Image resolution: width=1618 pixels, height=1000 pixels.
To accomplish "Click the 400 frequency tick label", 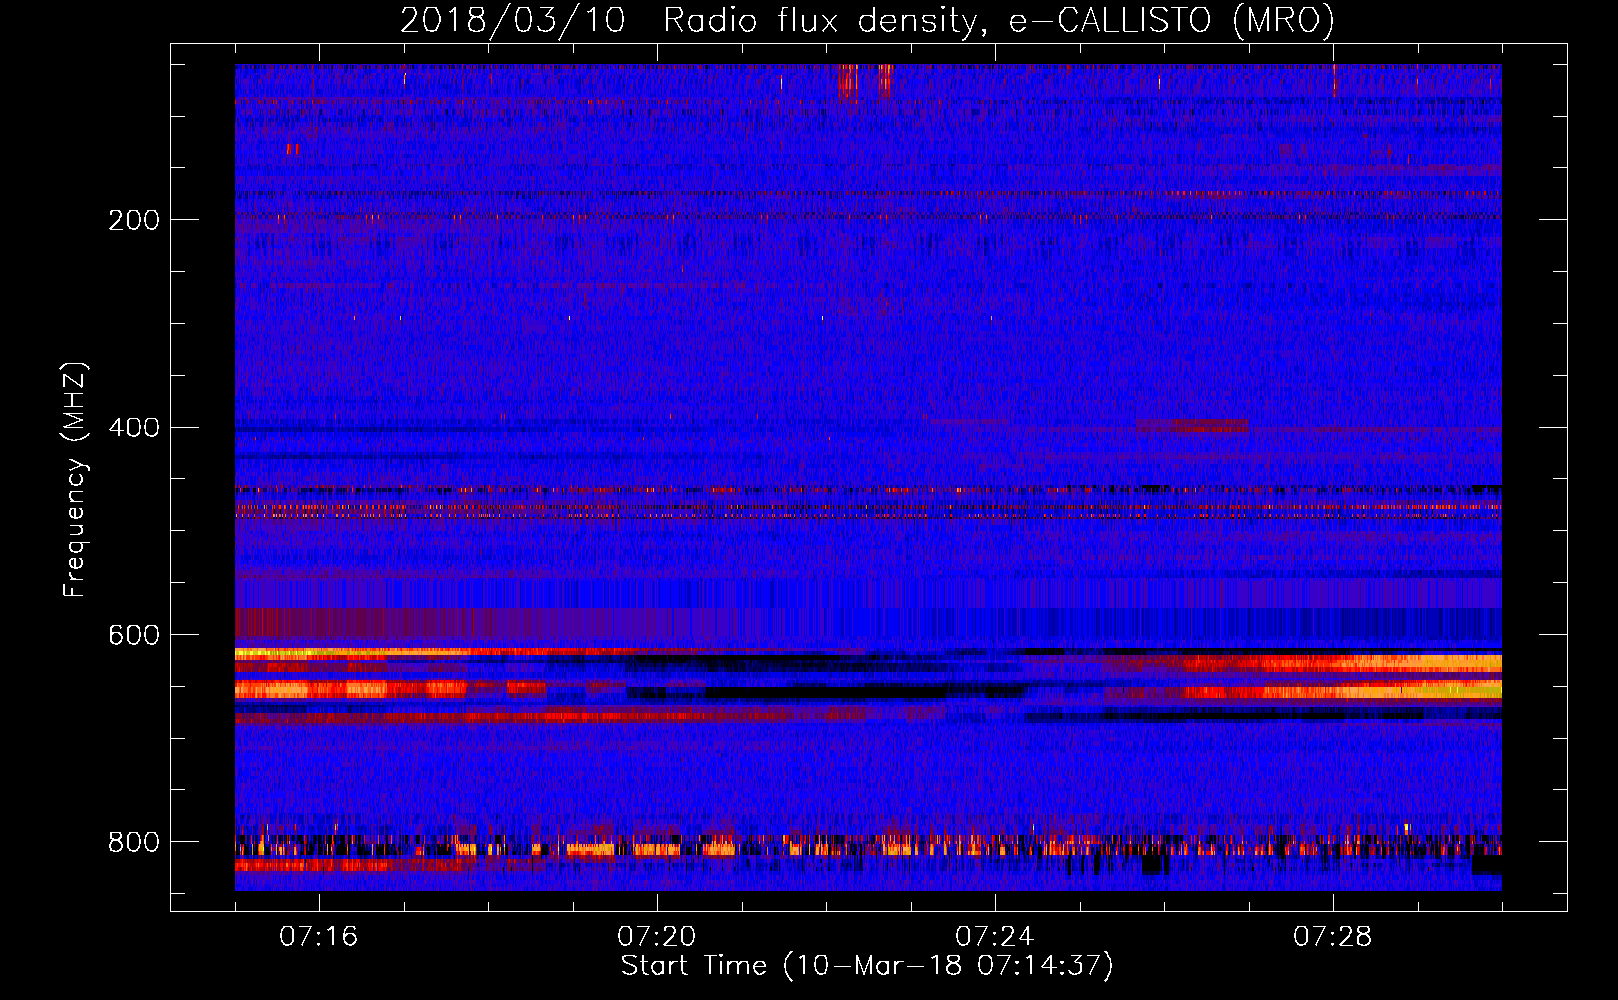I will 134,428.
